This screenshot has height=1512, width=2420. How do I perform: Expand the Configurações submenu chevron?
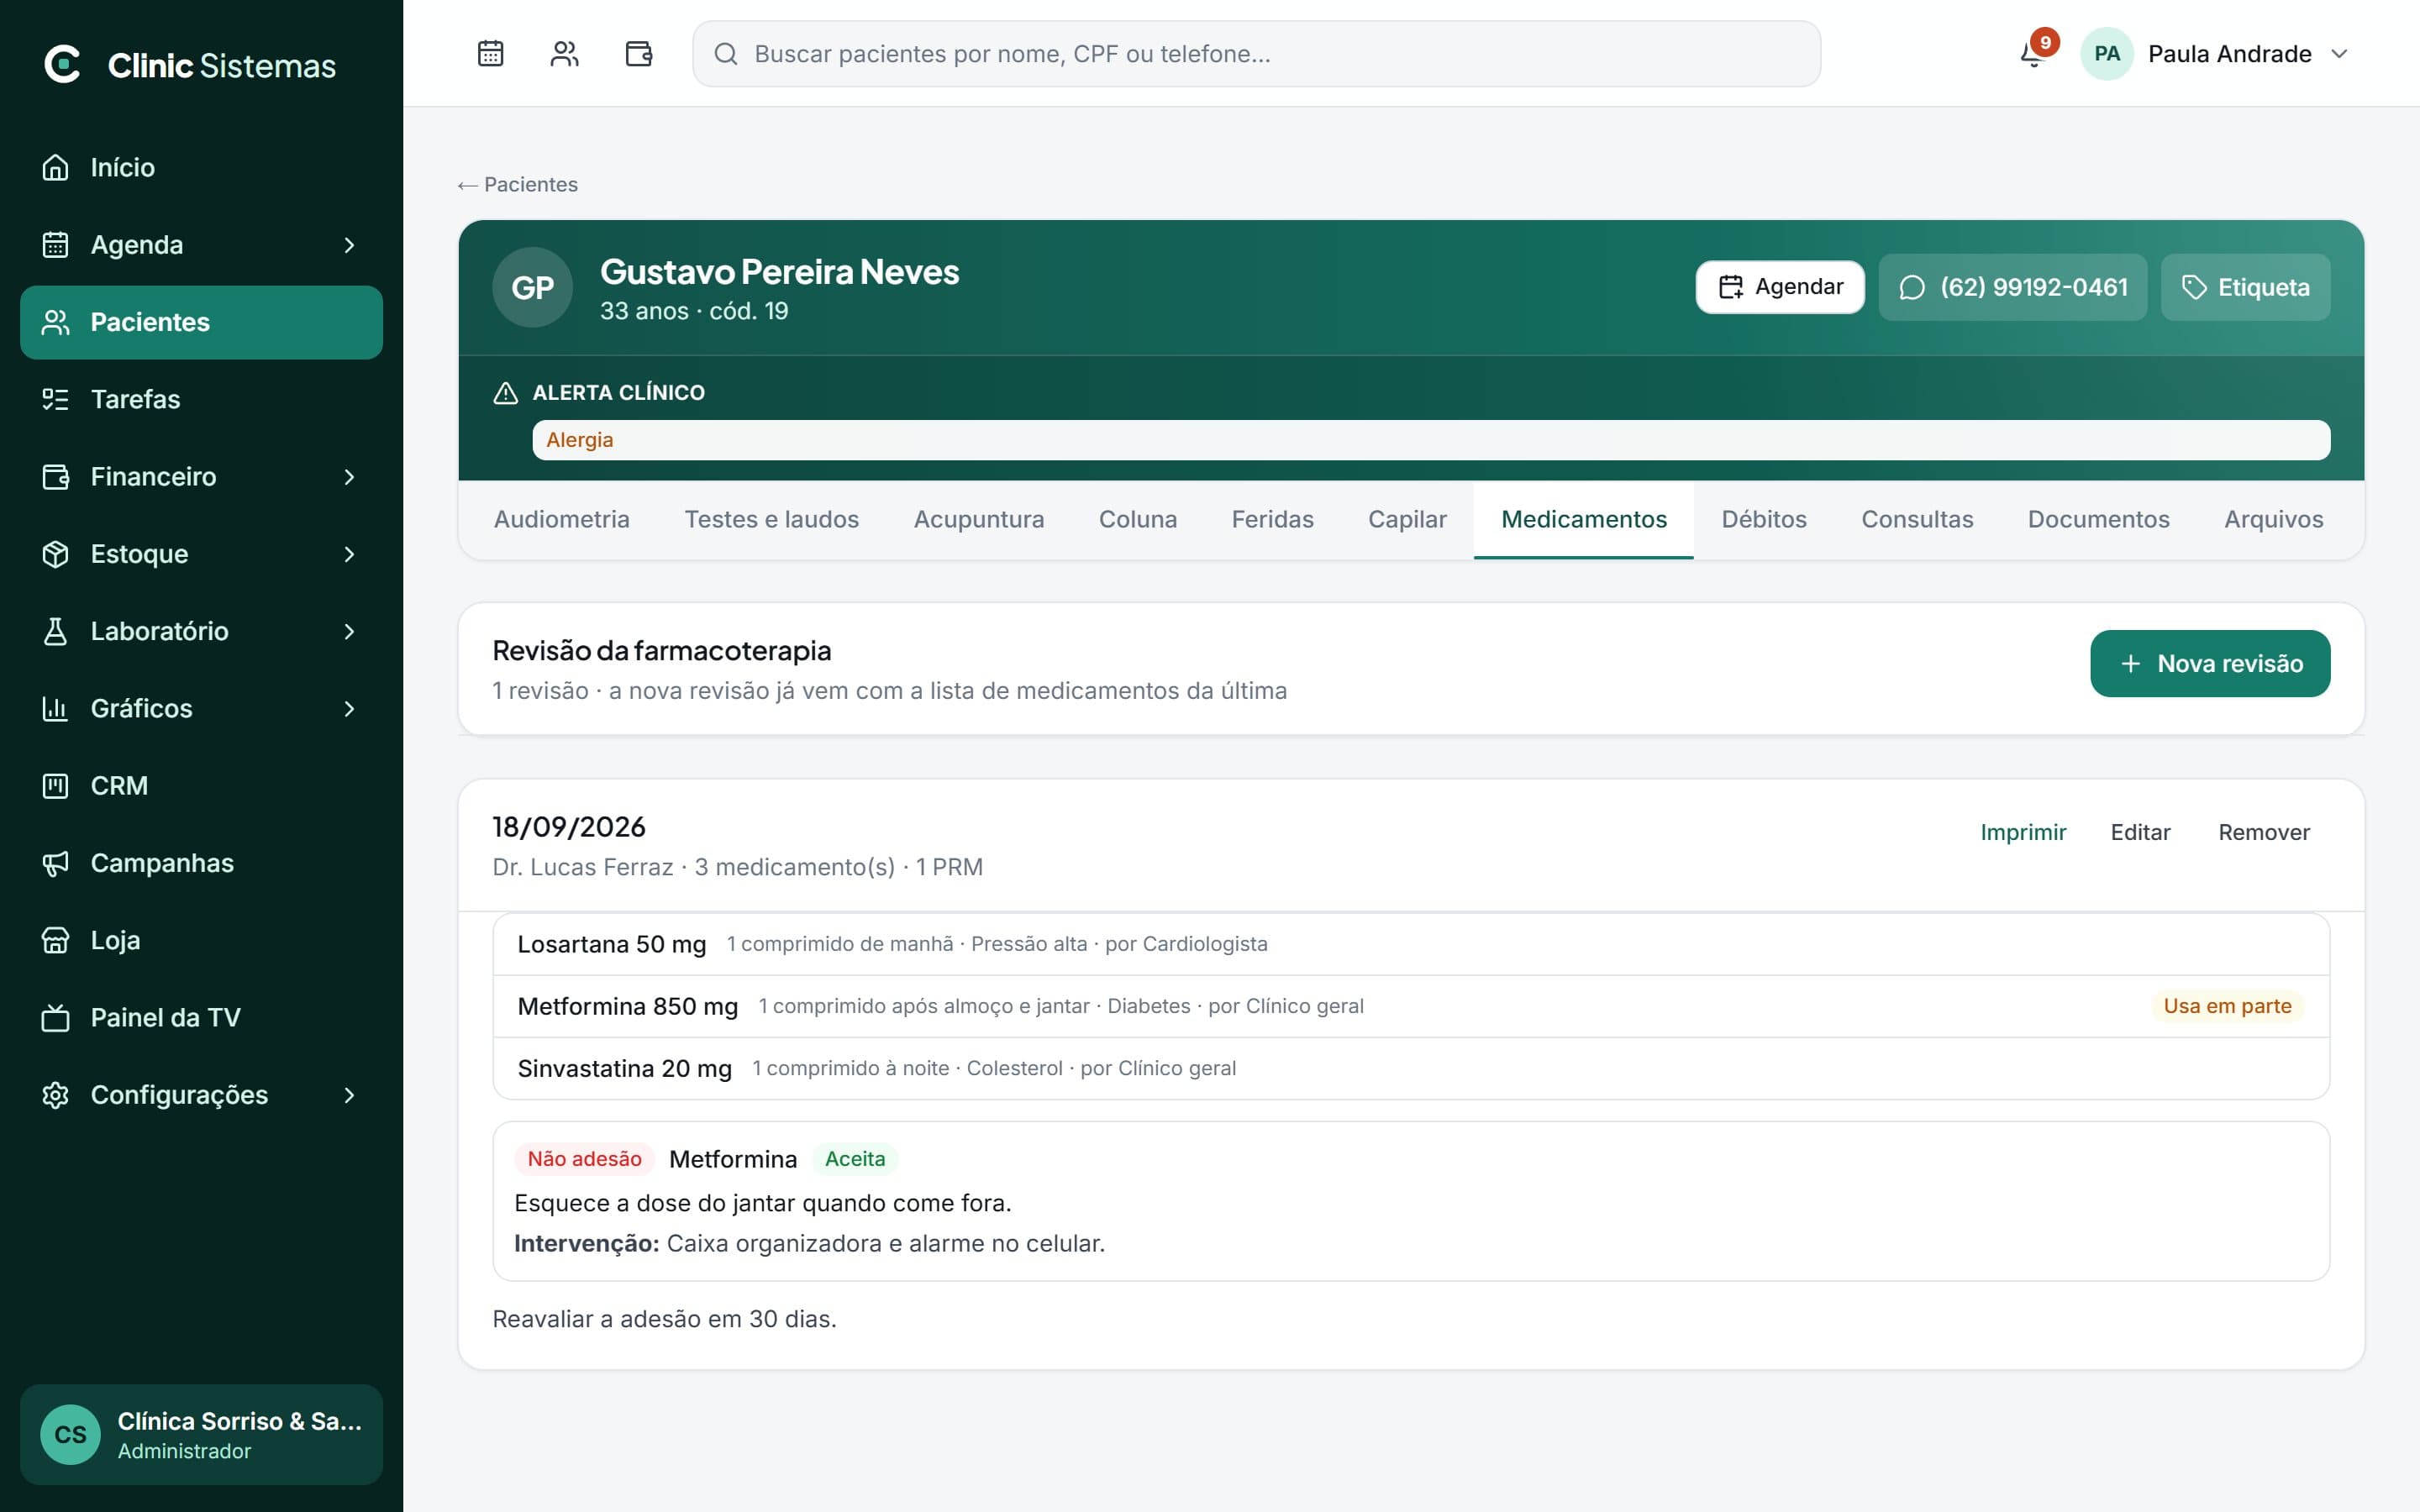[x=349, y=1095]
